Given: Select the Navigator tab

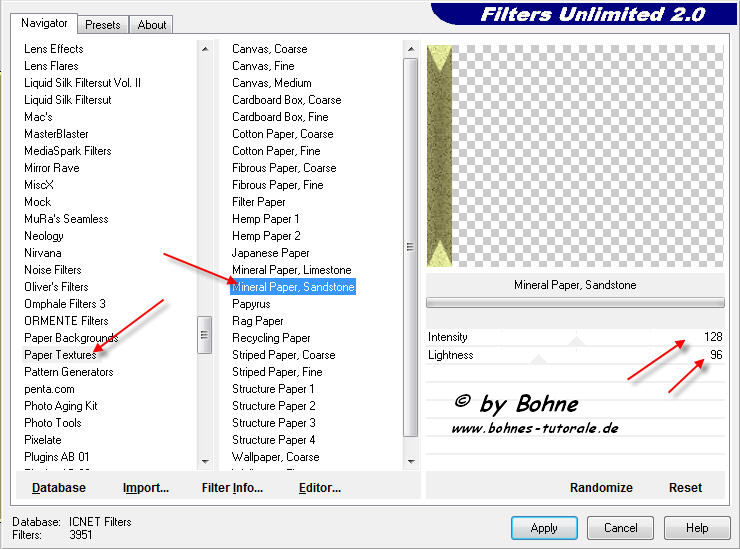Looking at the screenshot, I should [45, 23].
